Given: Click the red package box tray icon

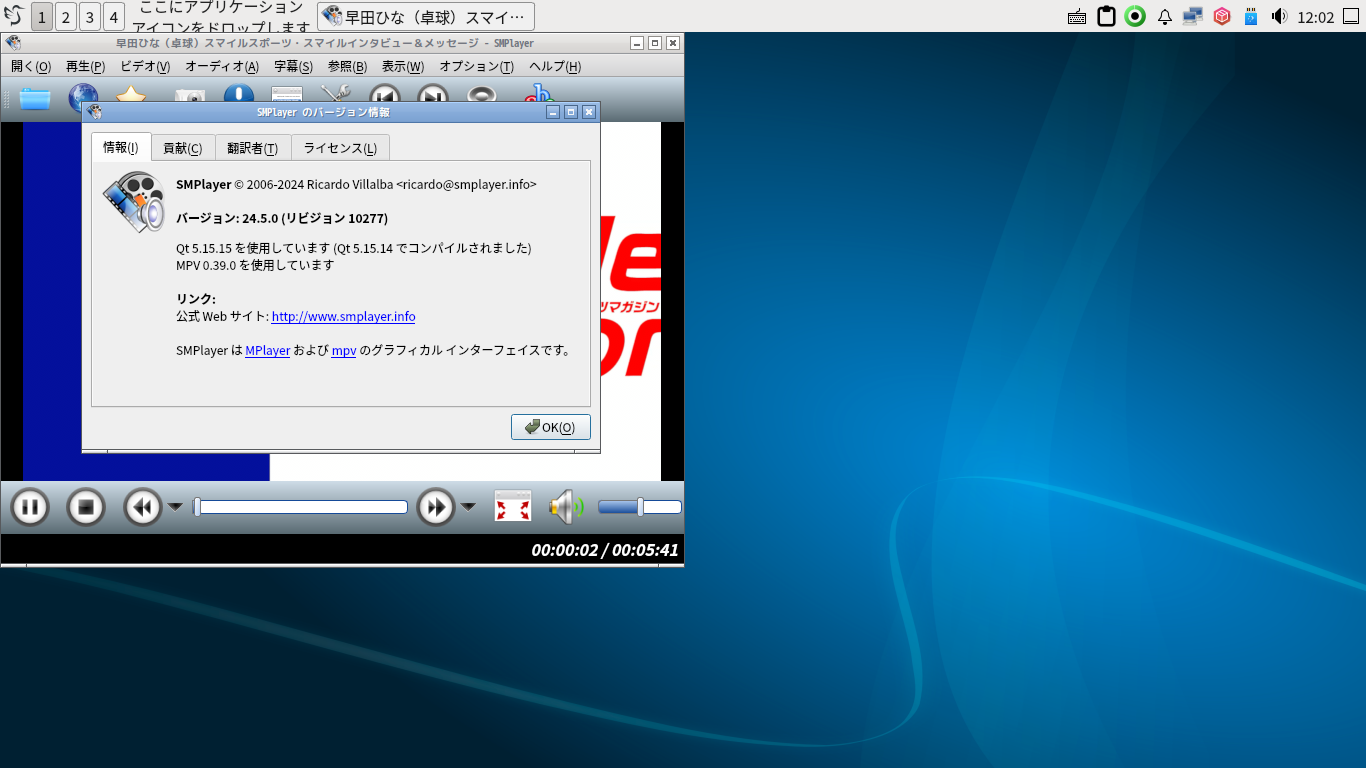Looking at the screenshot, I should pyautogui.click(x=1221, y=16).
